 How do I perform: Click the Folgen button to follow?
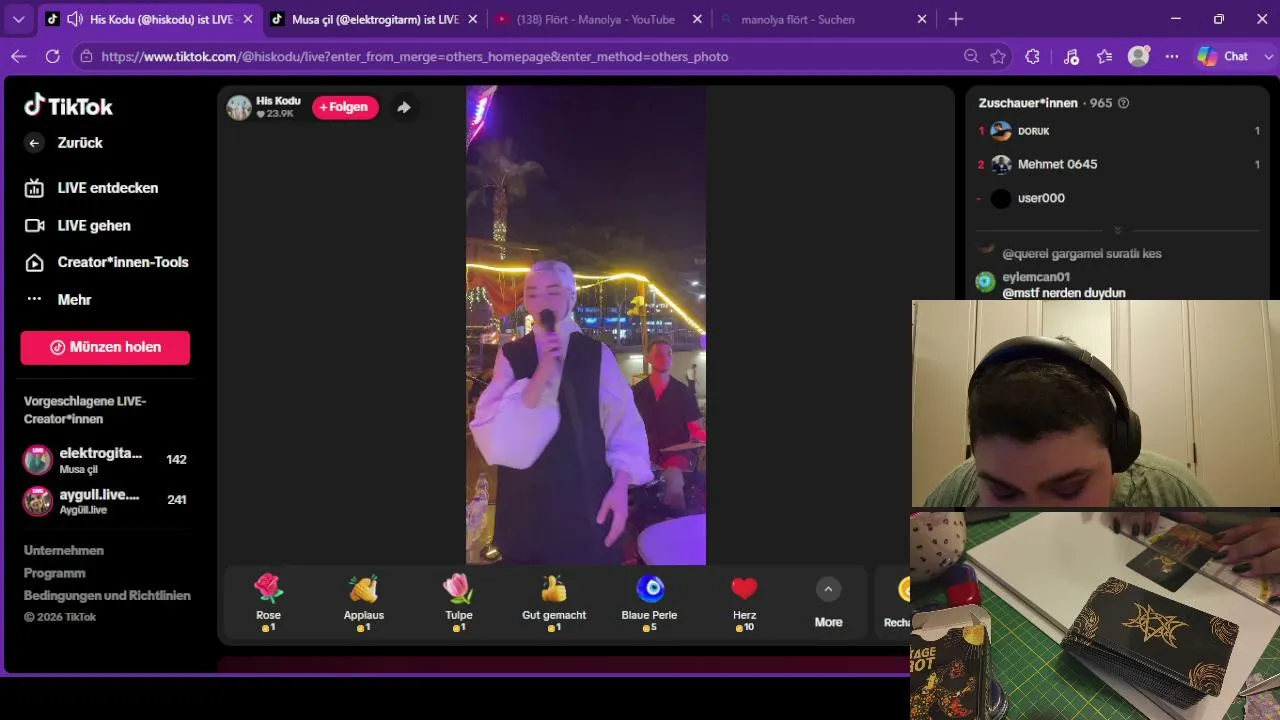click(345, 107)
